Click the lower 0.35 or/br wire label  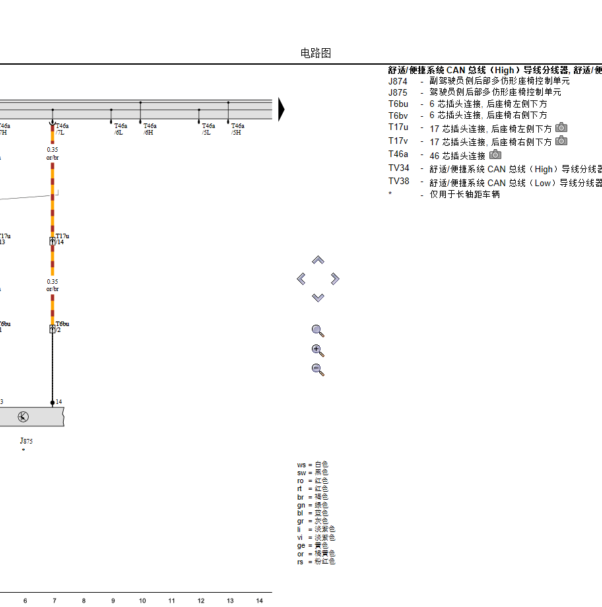pyautogui.click(x=52, y=285)
